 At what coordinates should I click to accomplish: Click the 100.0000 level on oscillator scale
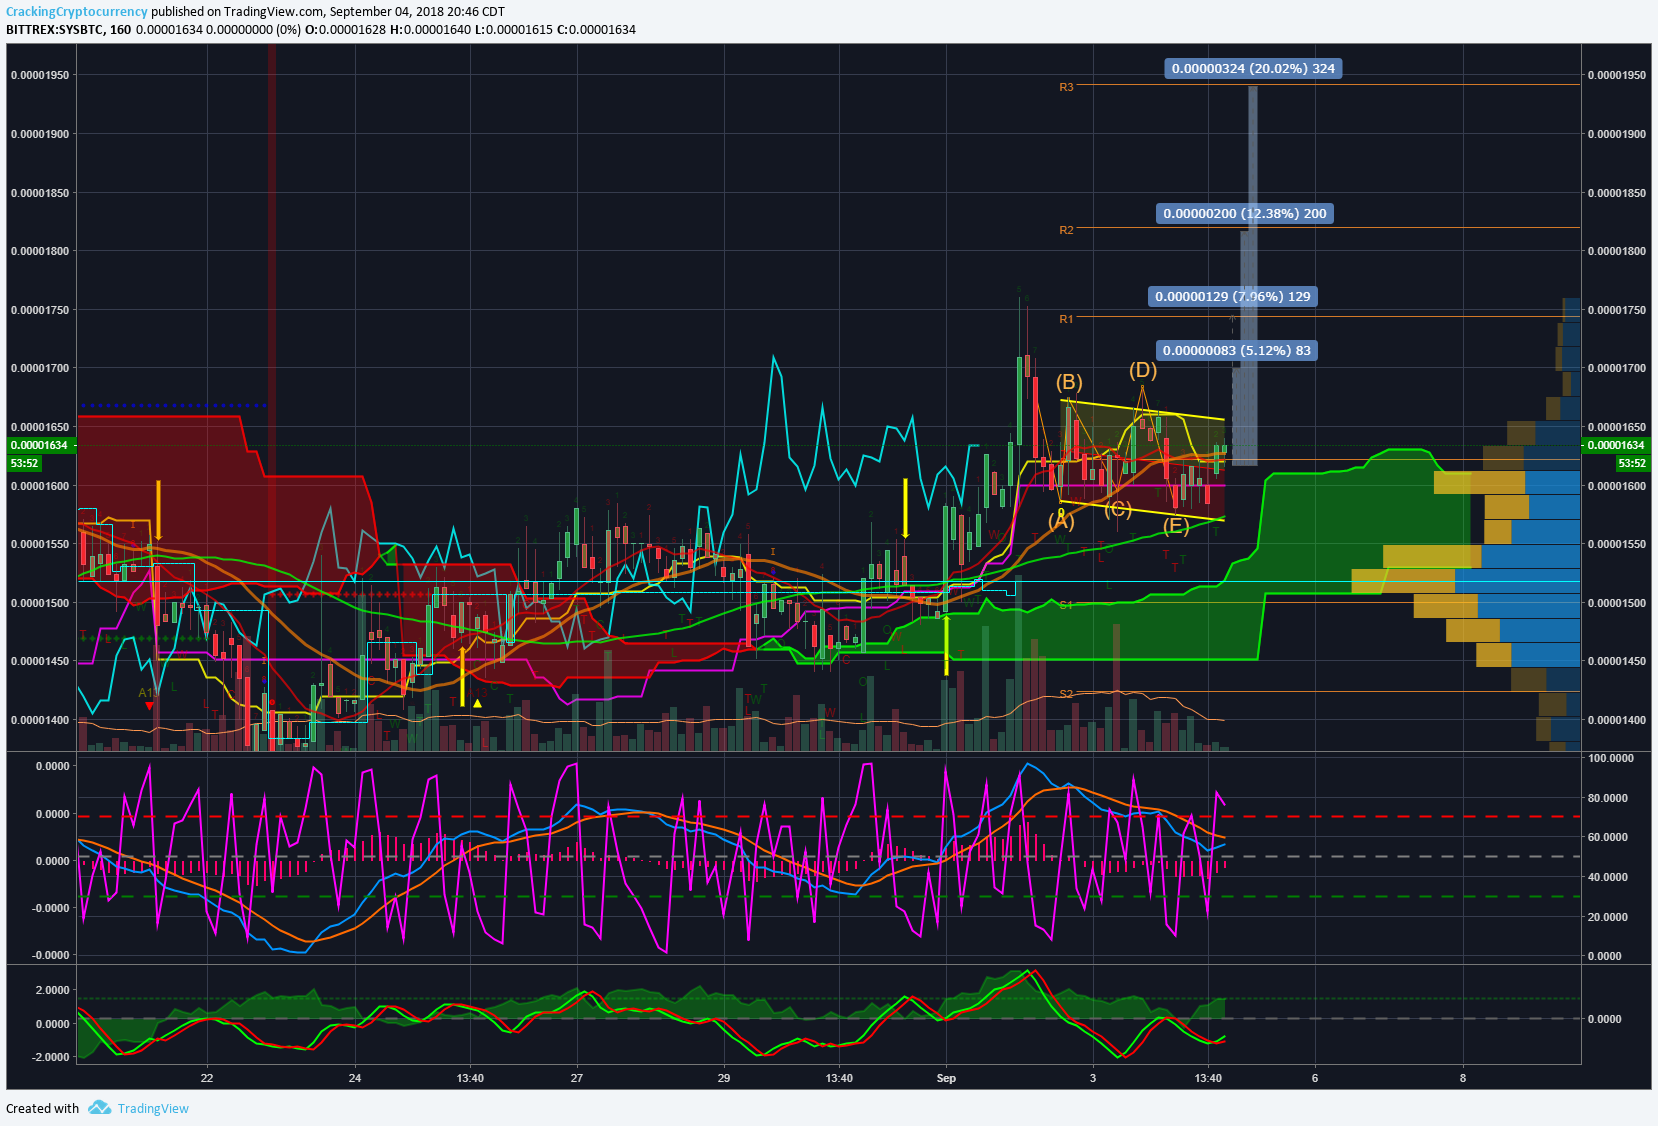(x=1611, y=758)
